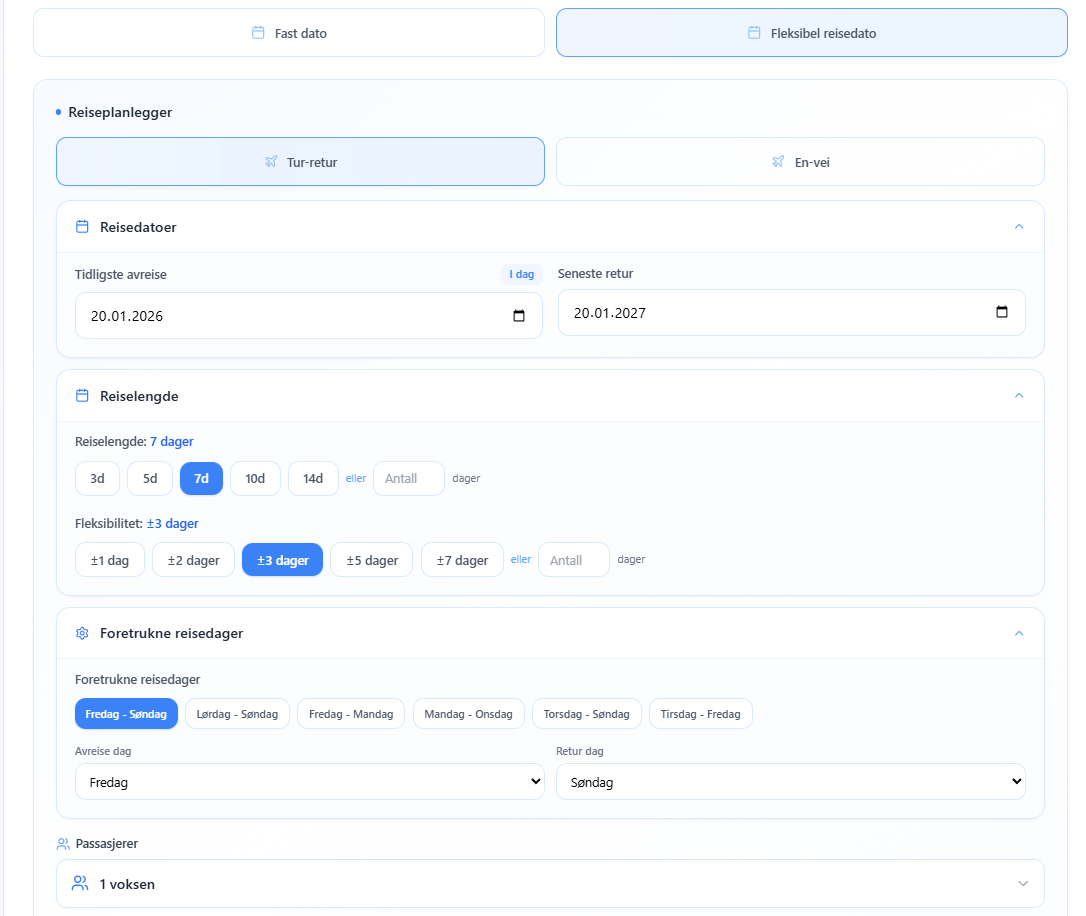Click the calendar icon beside Fleksibel reisedato
Viewport: 1086px width, 916px height.
pyautogui.click(x=754, y=33)
